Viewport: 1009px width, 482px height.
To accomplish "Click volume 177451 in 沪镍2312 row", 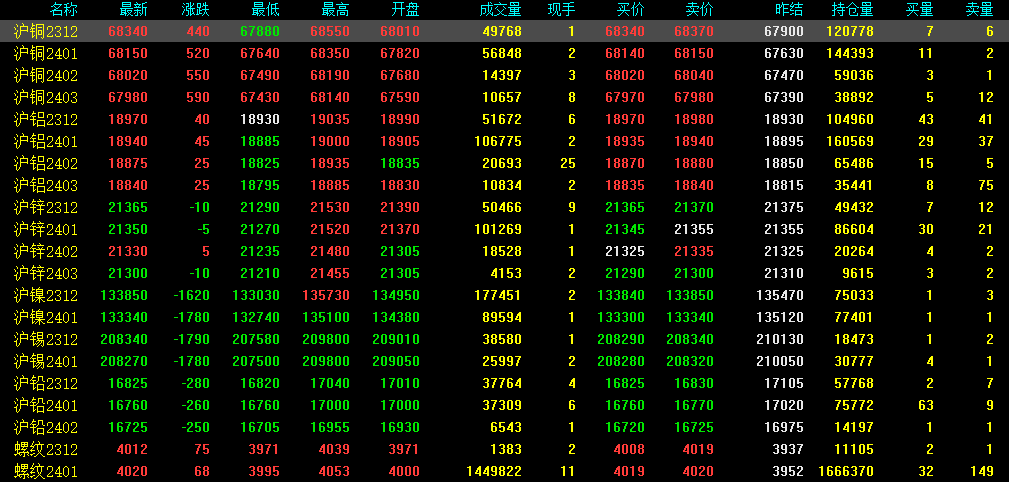I will [x=497, y=295].
